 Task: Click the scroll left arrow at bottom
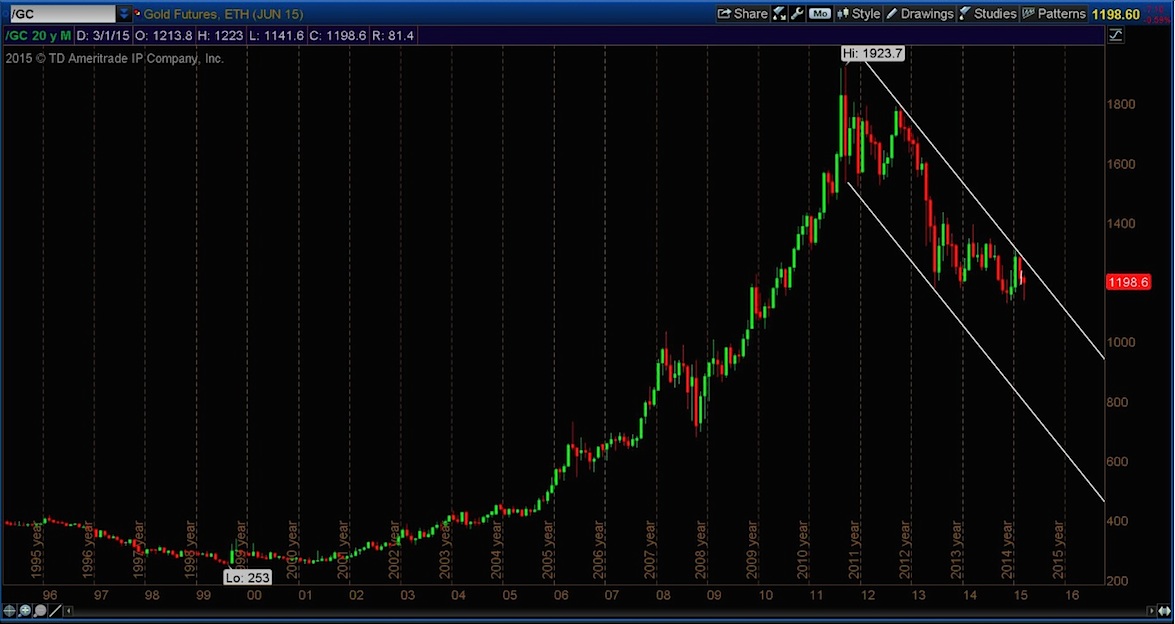click(69, 611)
